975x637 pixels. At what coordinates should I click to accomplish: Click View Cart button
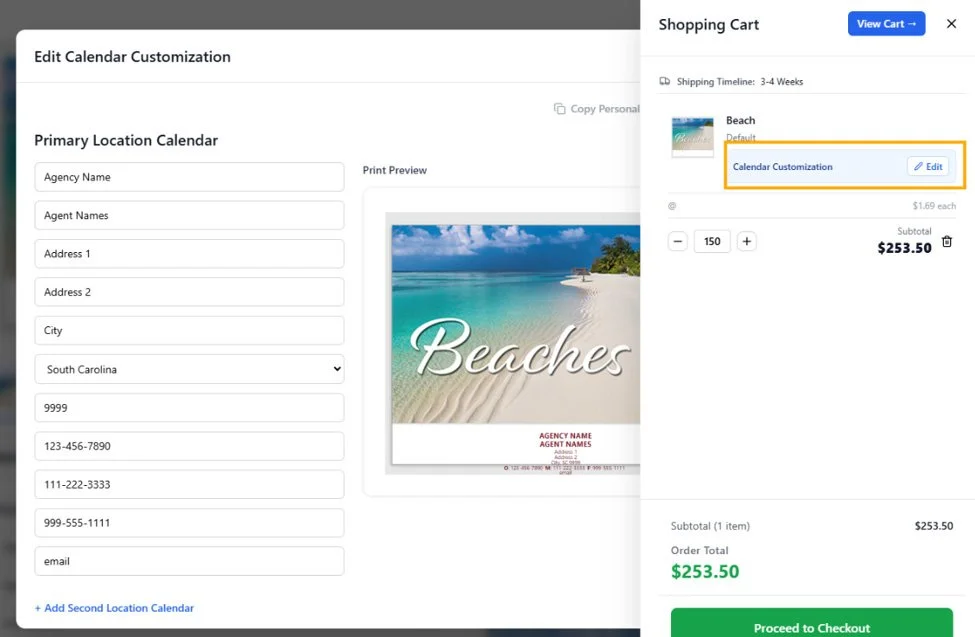pos(886,24)
